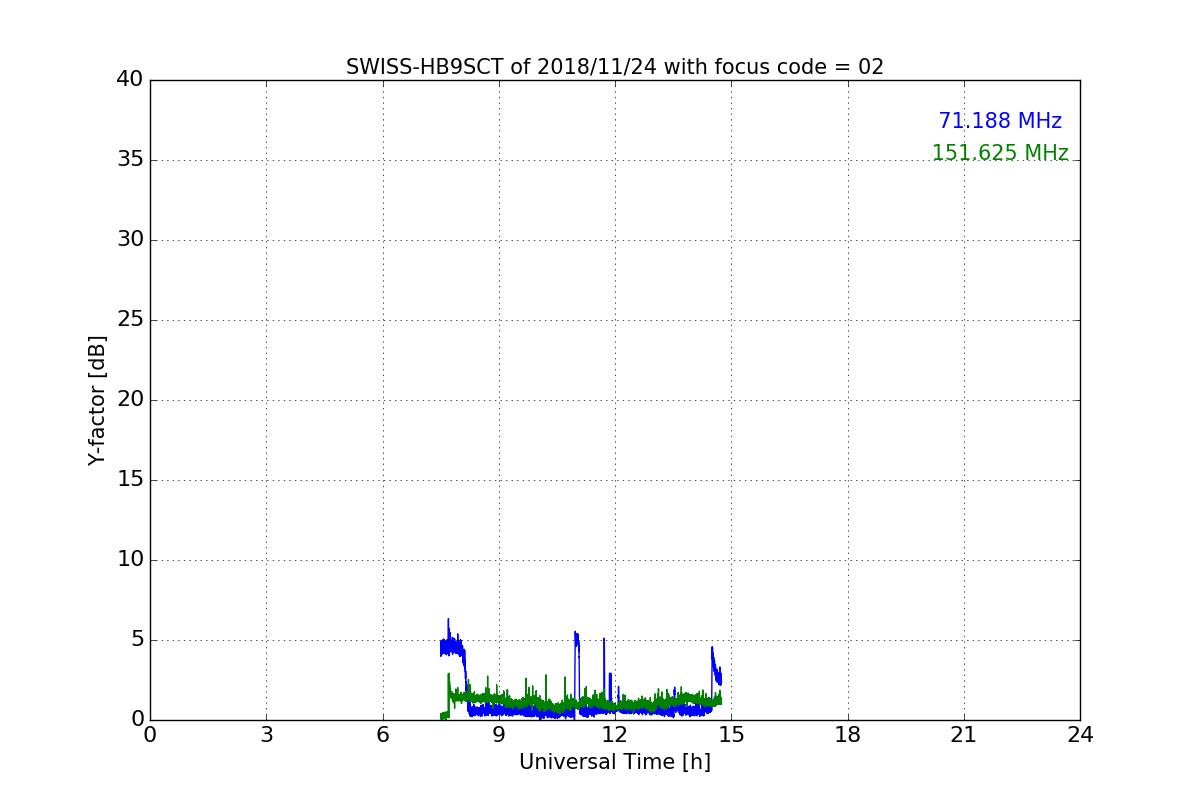Click y-axis tick value 30
Screen dimensions: 1200x800
pyautogui.click(x=130, y=240)
